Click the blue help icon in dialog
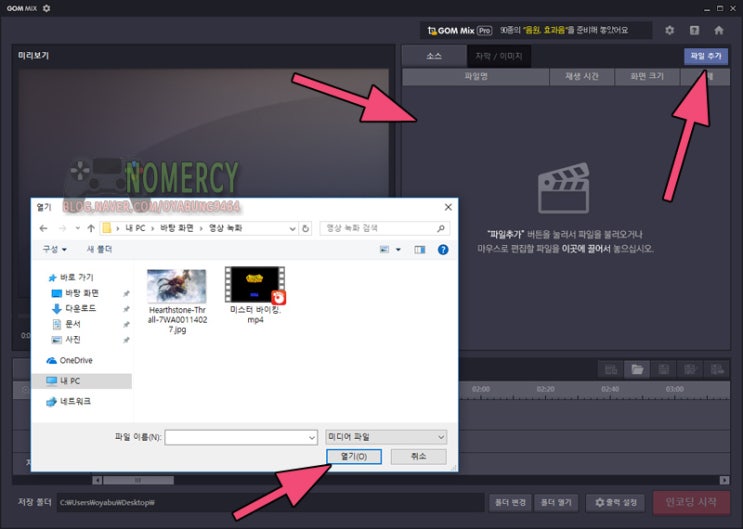This screenshot has height=529, width=743. click(x=443, y=249)
